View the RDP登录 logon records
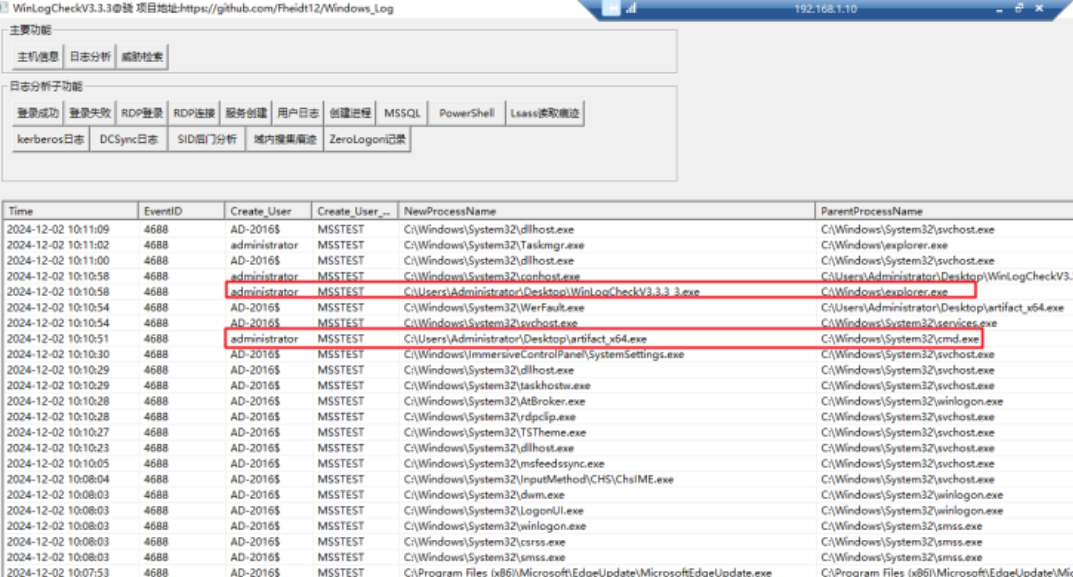Image resolution: width=1073 pixels, height=577 pixels. click(142, 113)
